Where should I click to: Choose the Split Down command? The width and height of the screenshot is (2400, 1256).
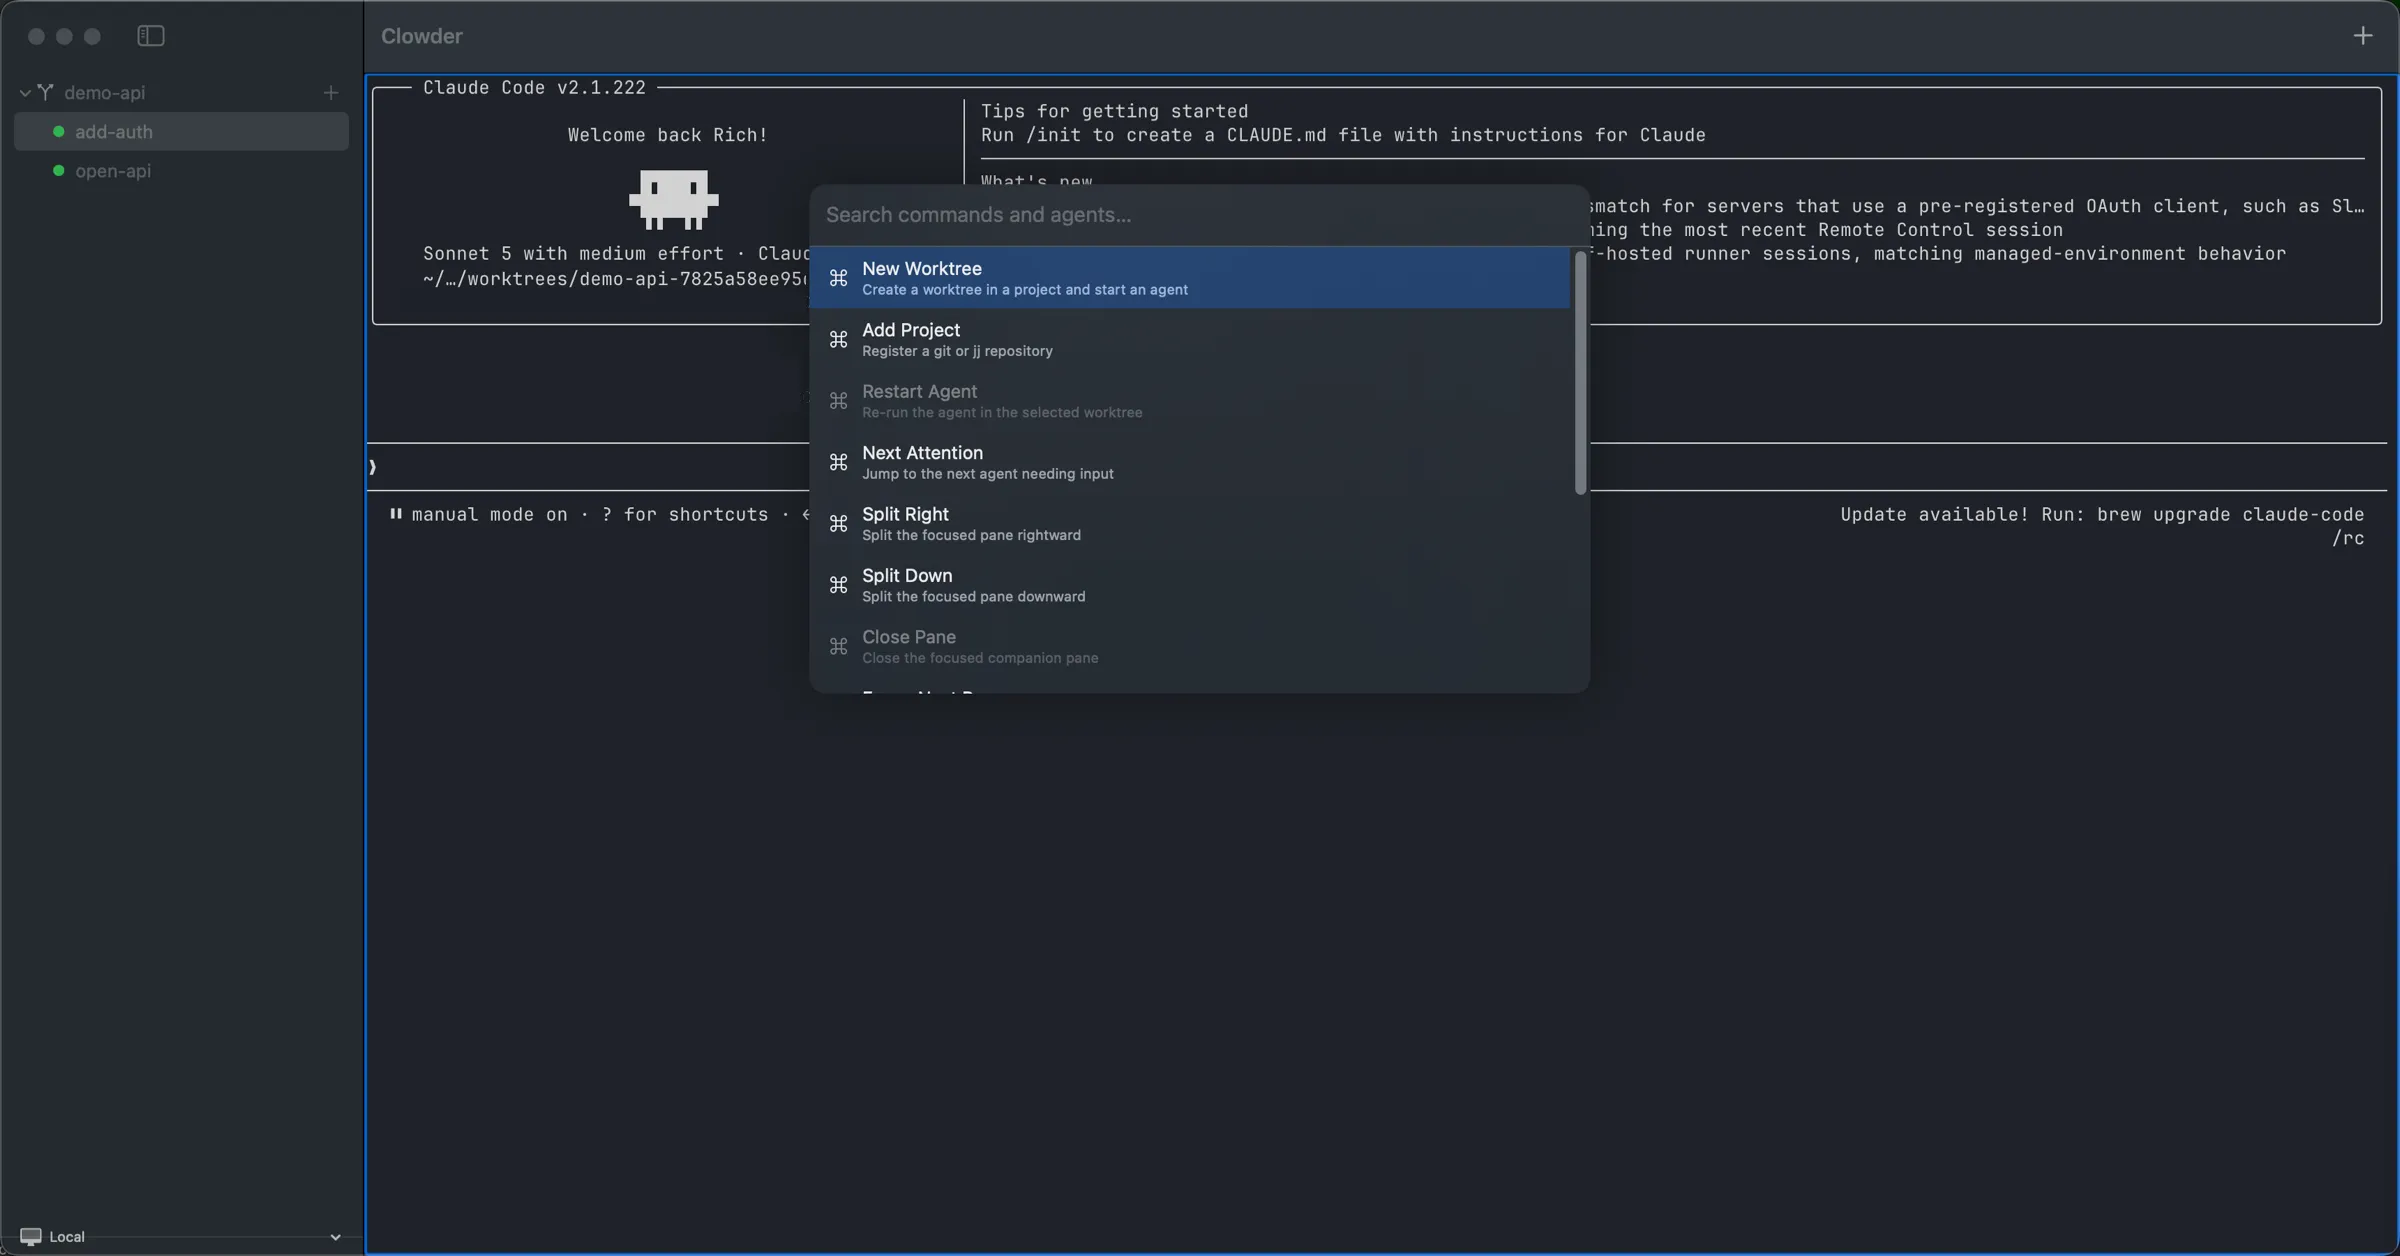(1190, 585)
